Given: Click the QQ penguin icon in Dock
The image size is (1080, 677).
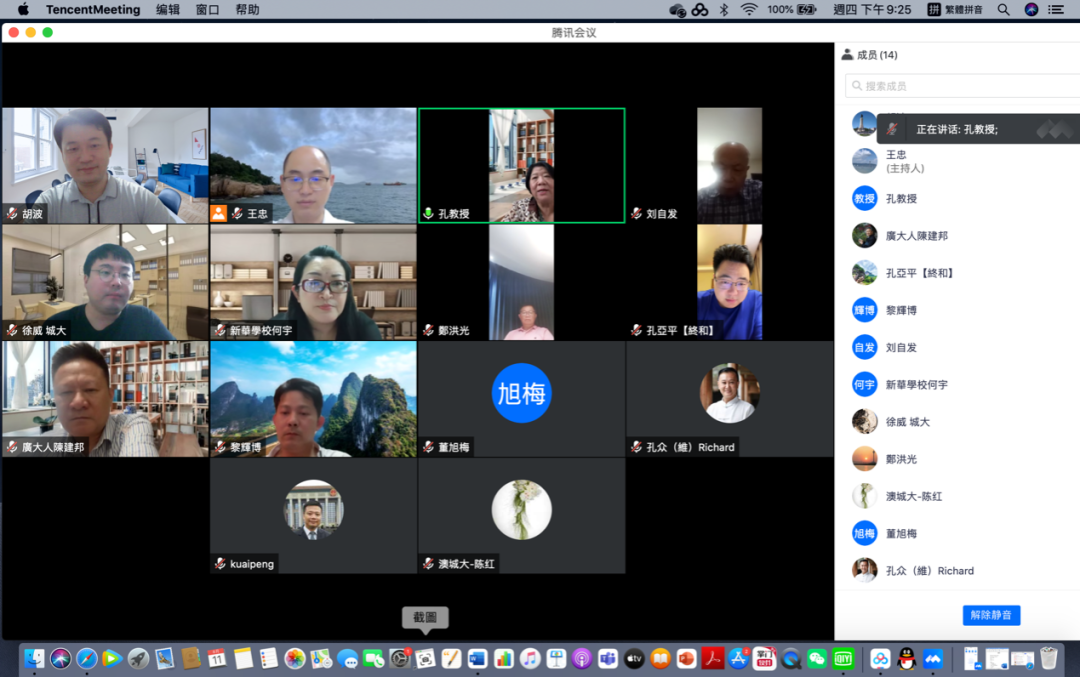Looking at the screenshot, I should tap(907, 658).
